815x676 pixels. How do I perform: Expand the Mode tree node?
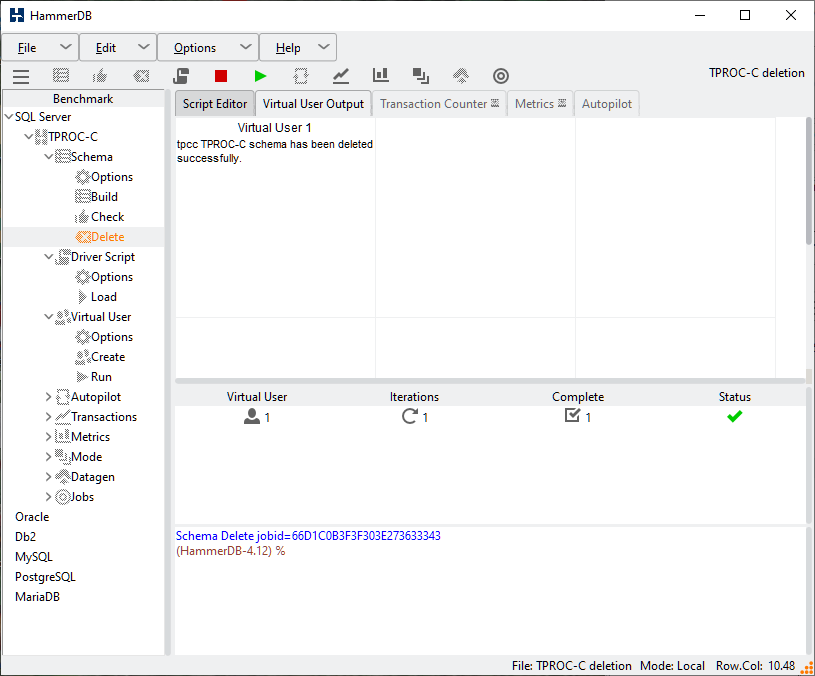click(x=49, y=457)
